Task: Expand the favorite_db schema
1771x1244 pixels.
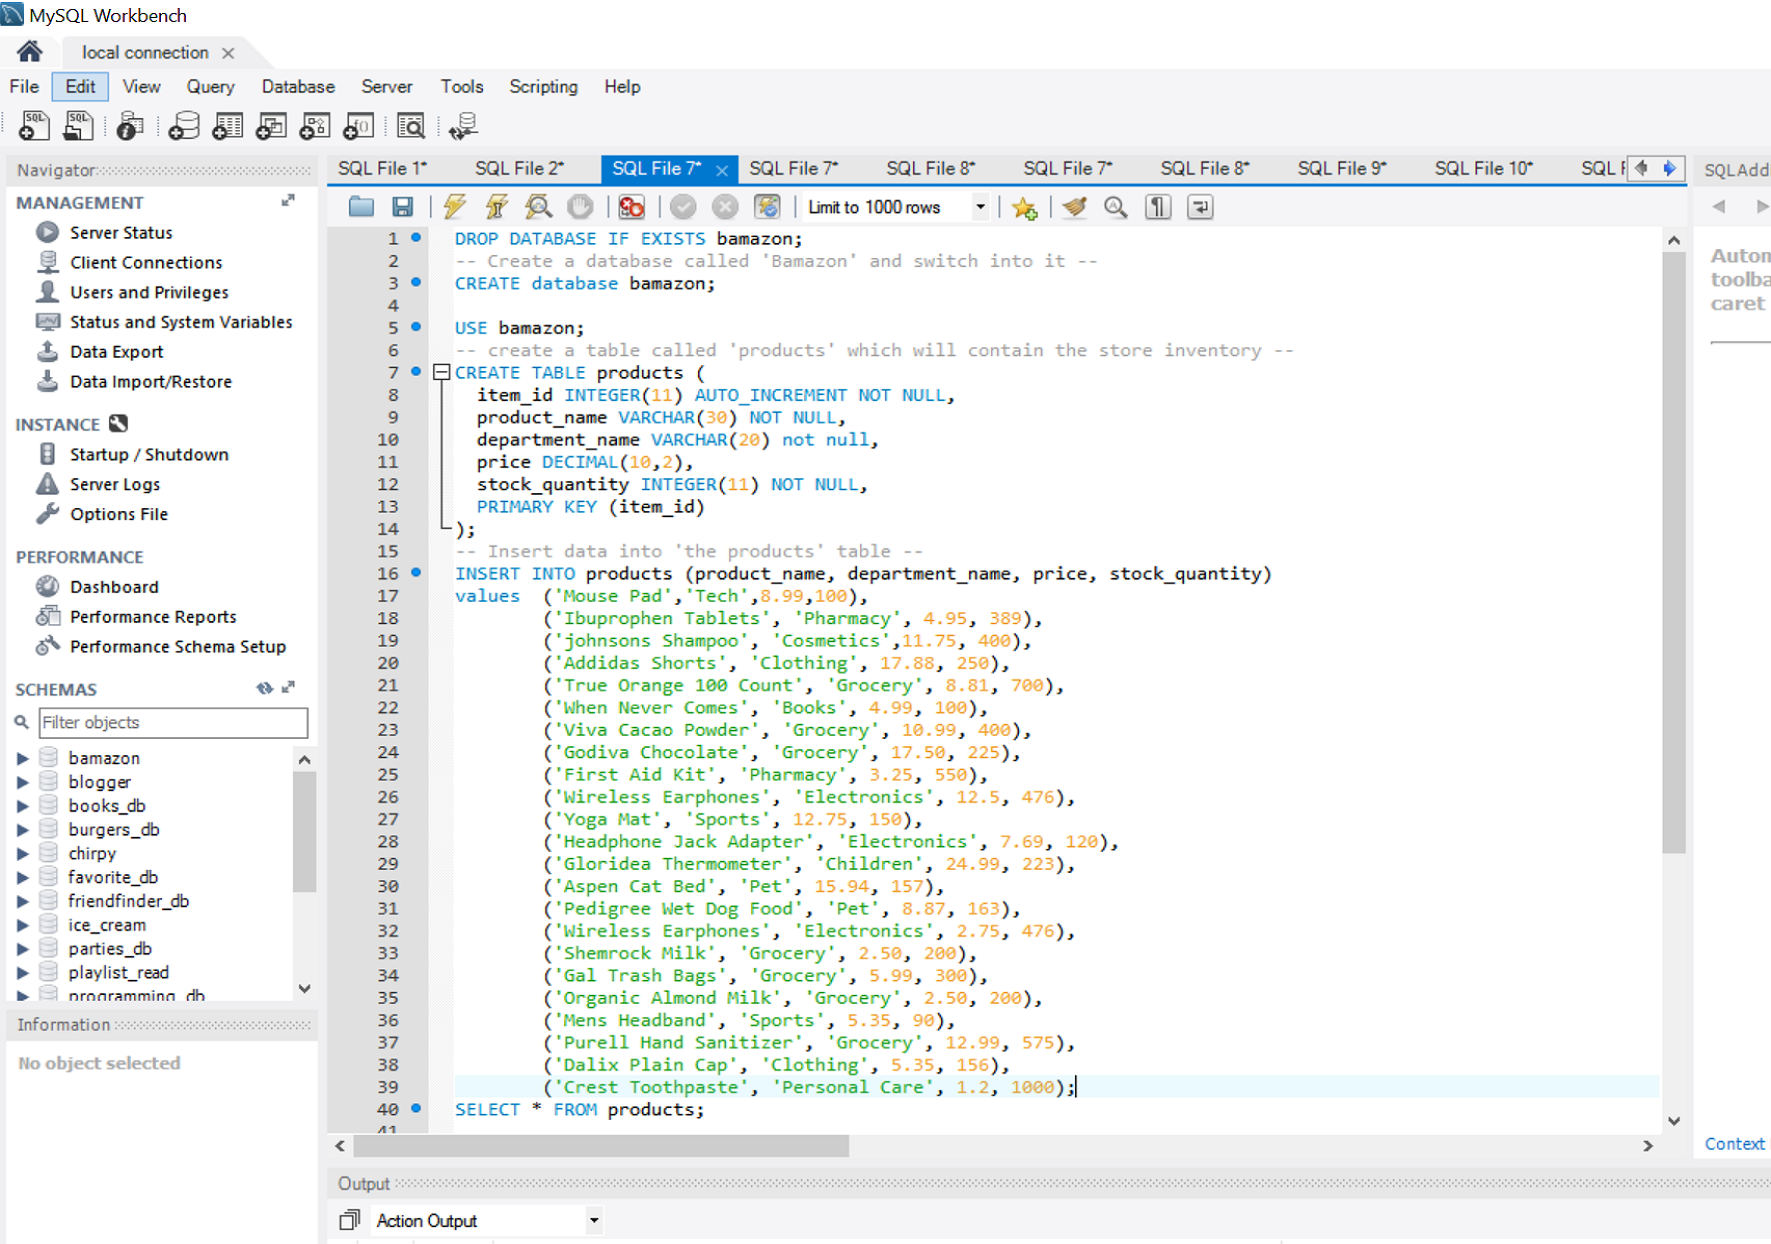Action: point(22,877)
